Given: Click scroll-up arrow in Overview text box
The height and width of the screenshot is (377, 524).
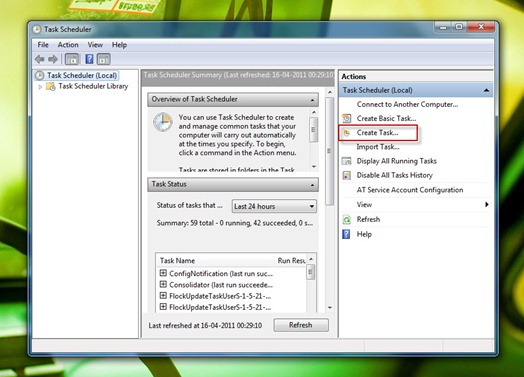Looking at the screenshot, I should (313, 112).
